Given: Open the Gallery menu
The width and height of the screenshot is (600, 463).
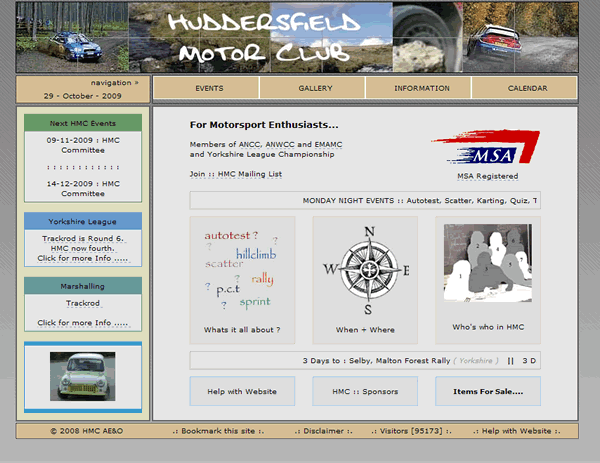Looking at the screenshot, I should (315, 89).
